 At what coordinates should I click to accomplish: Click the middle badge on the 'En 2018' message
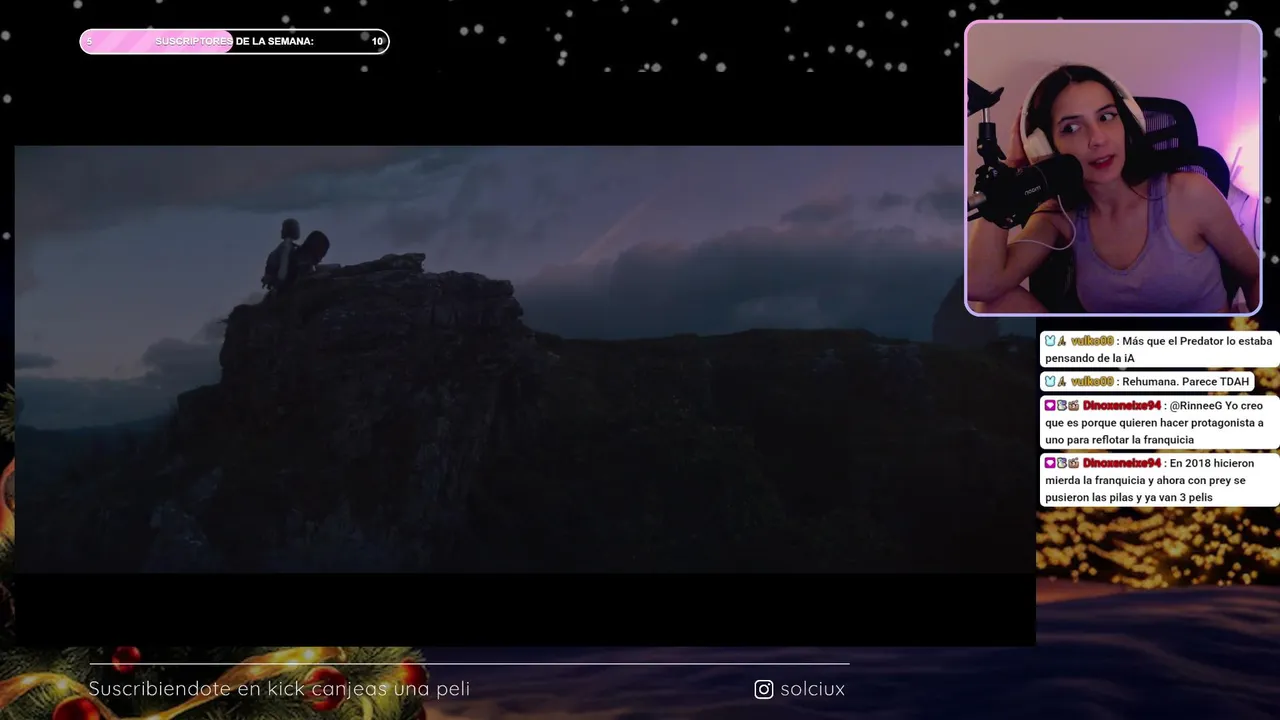pos(1062,463)
